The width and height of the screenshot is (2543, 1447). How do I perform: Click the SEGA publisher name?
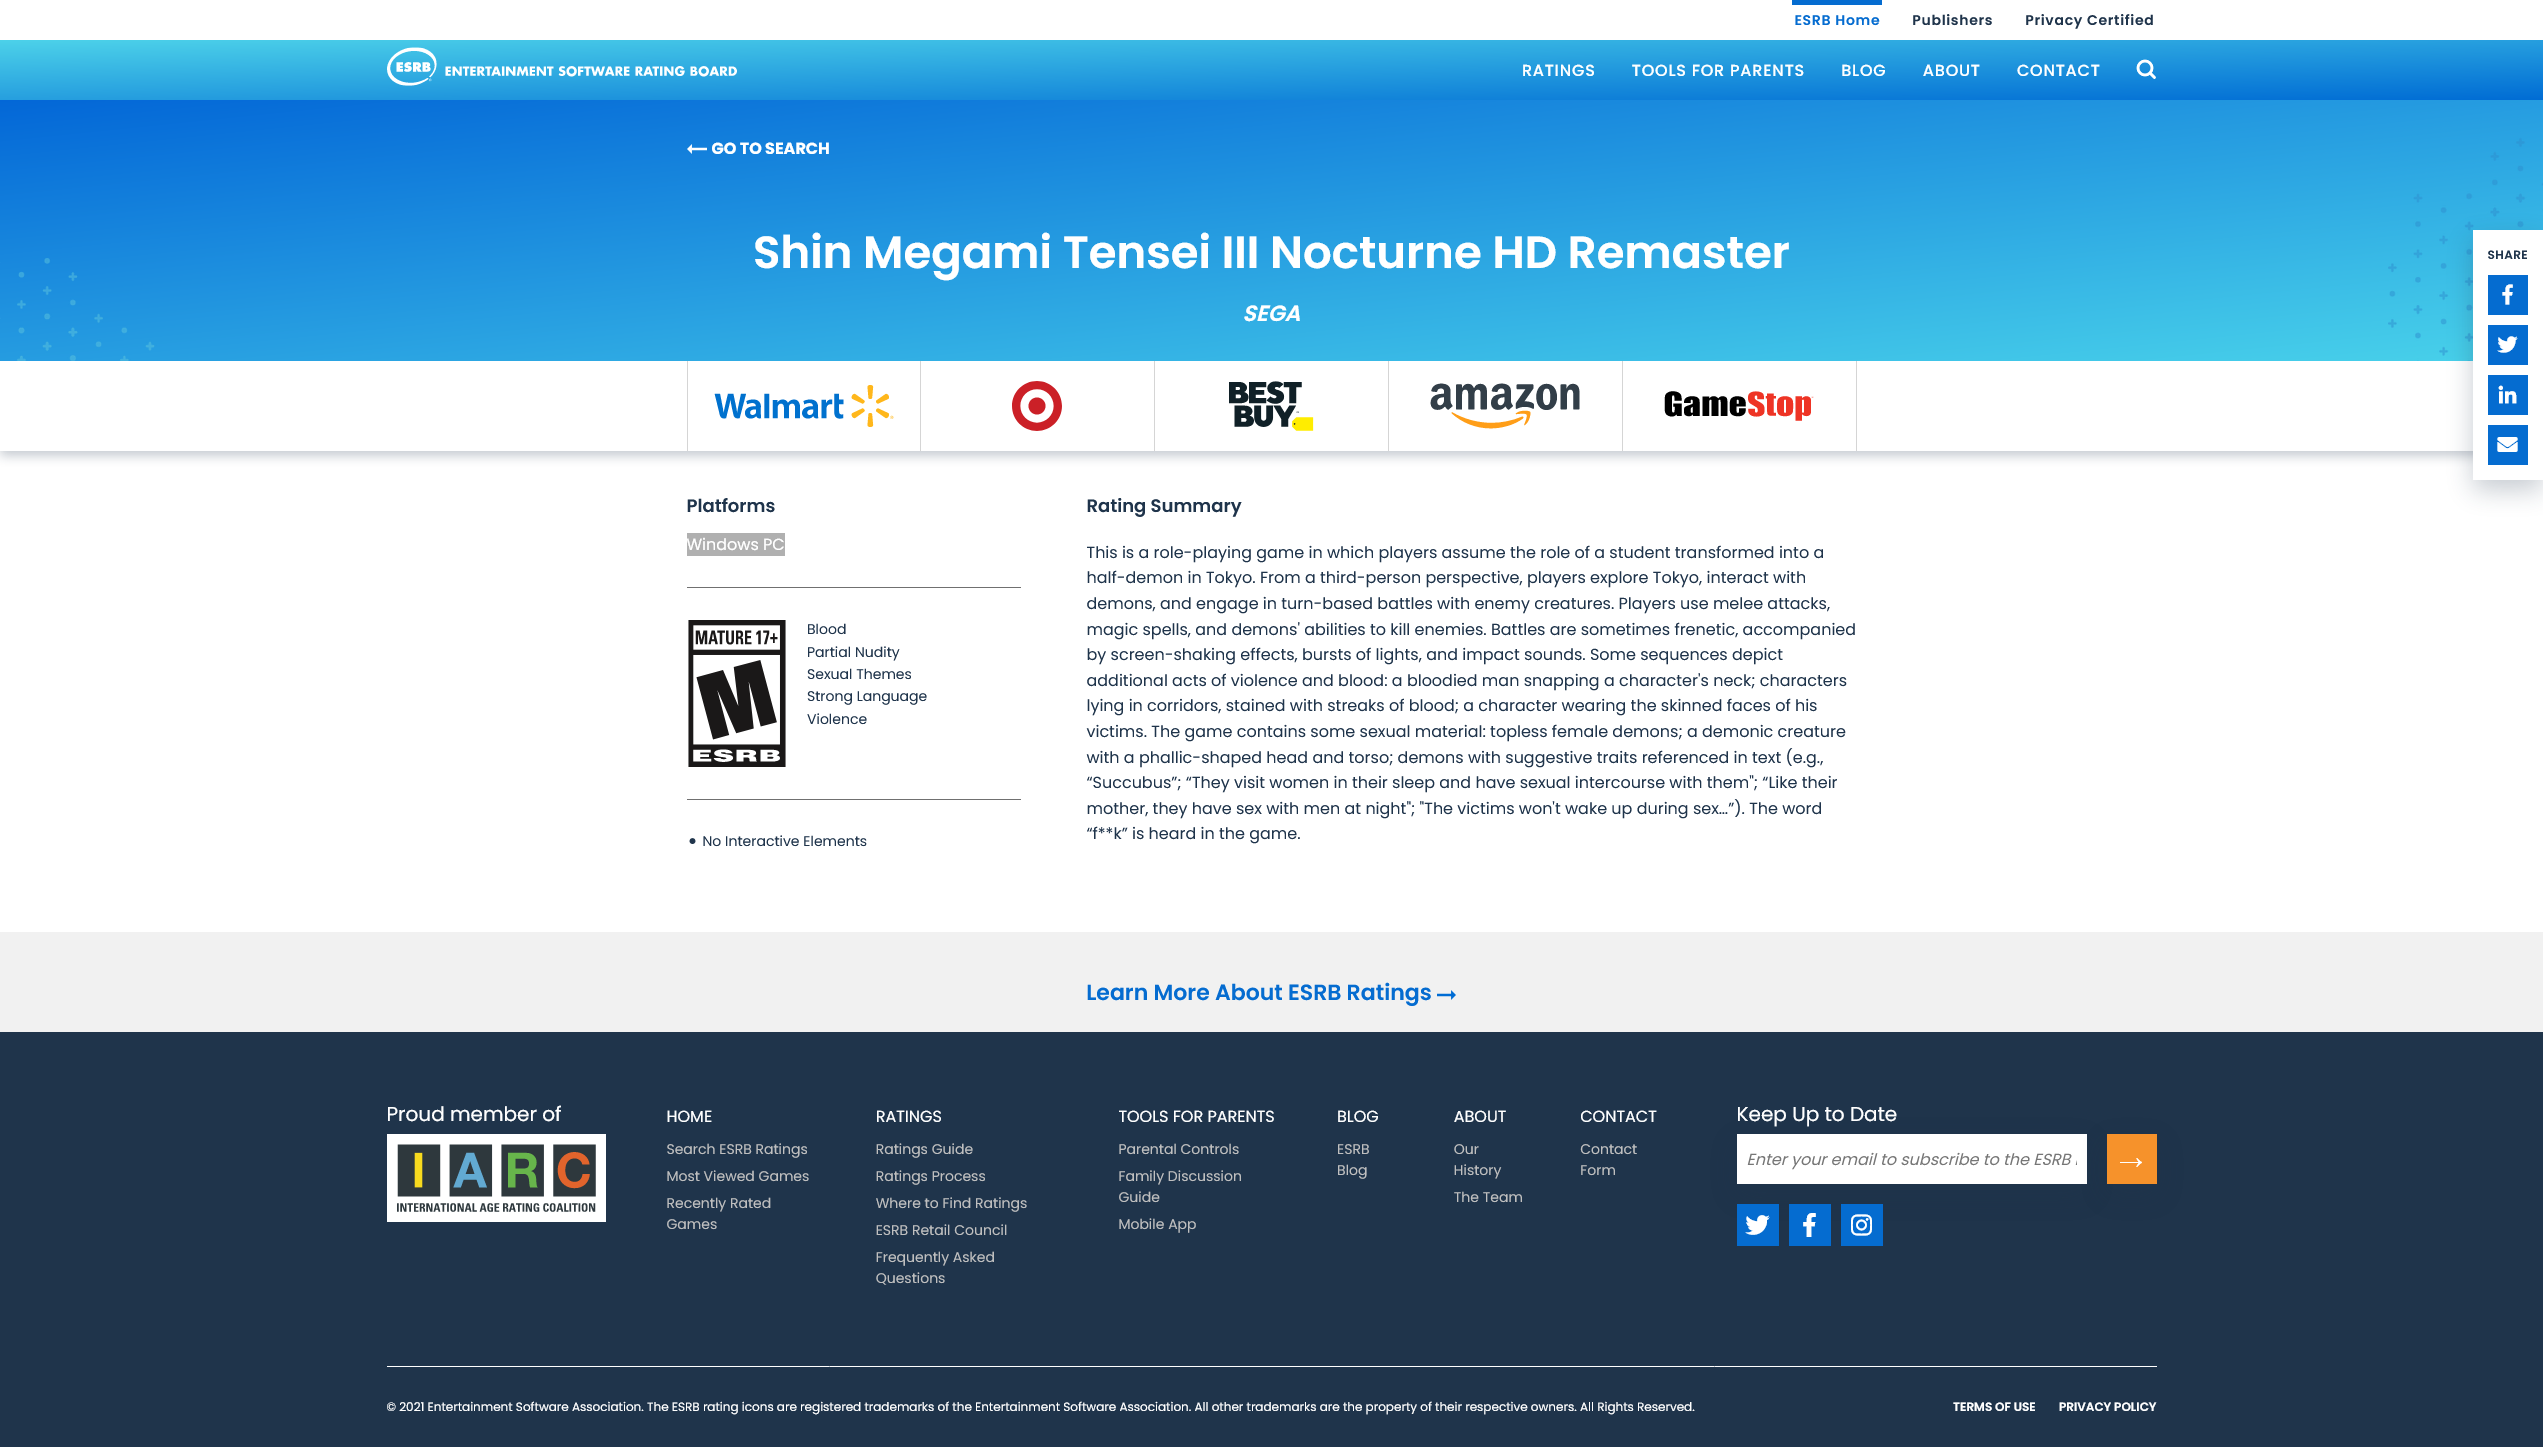[x=1272, y=313]
